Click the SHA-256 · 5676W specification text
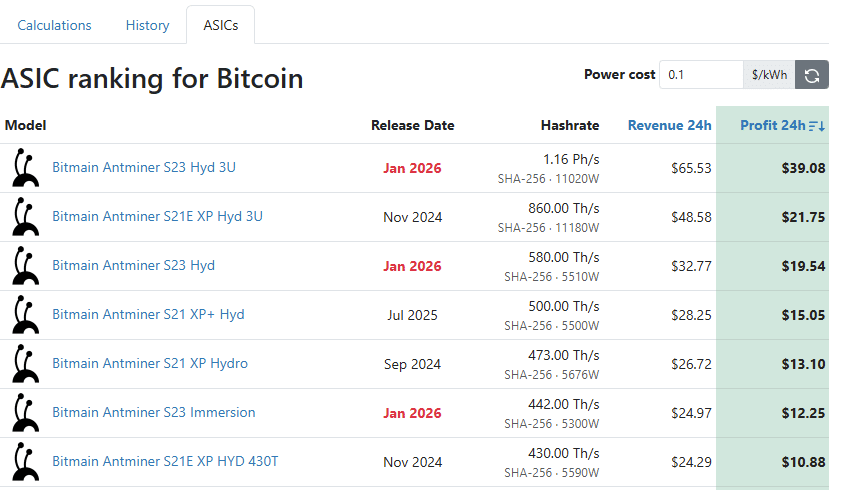 coord(551,375)
